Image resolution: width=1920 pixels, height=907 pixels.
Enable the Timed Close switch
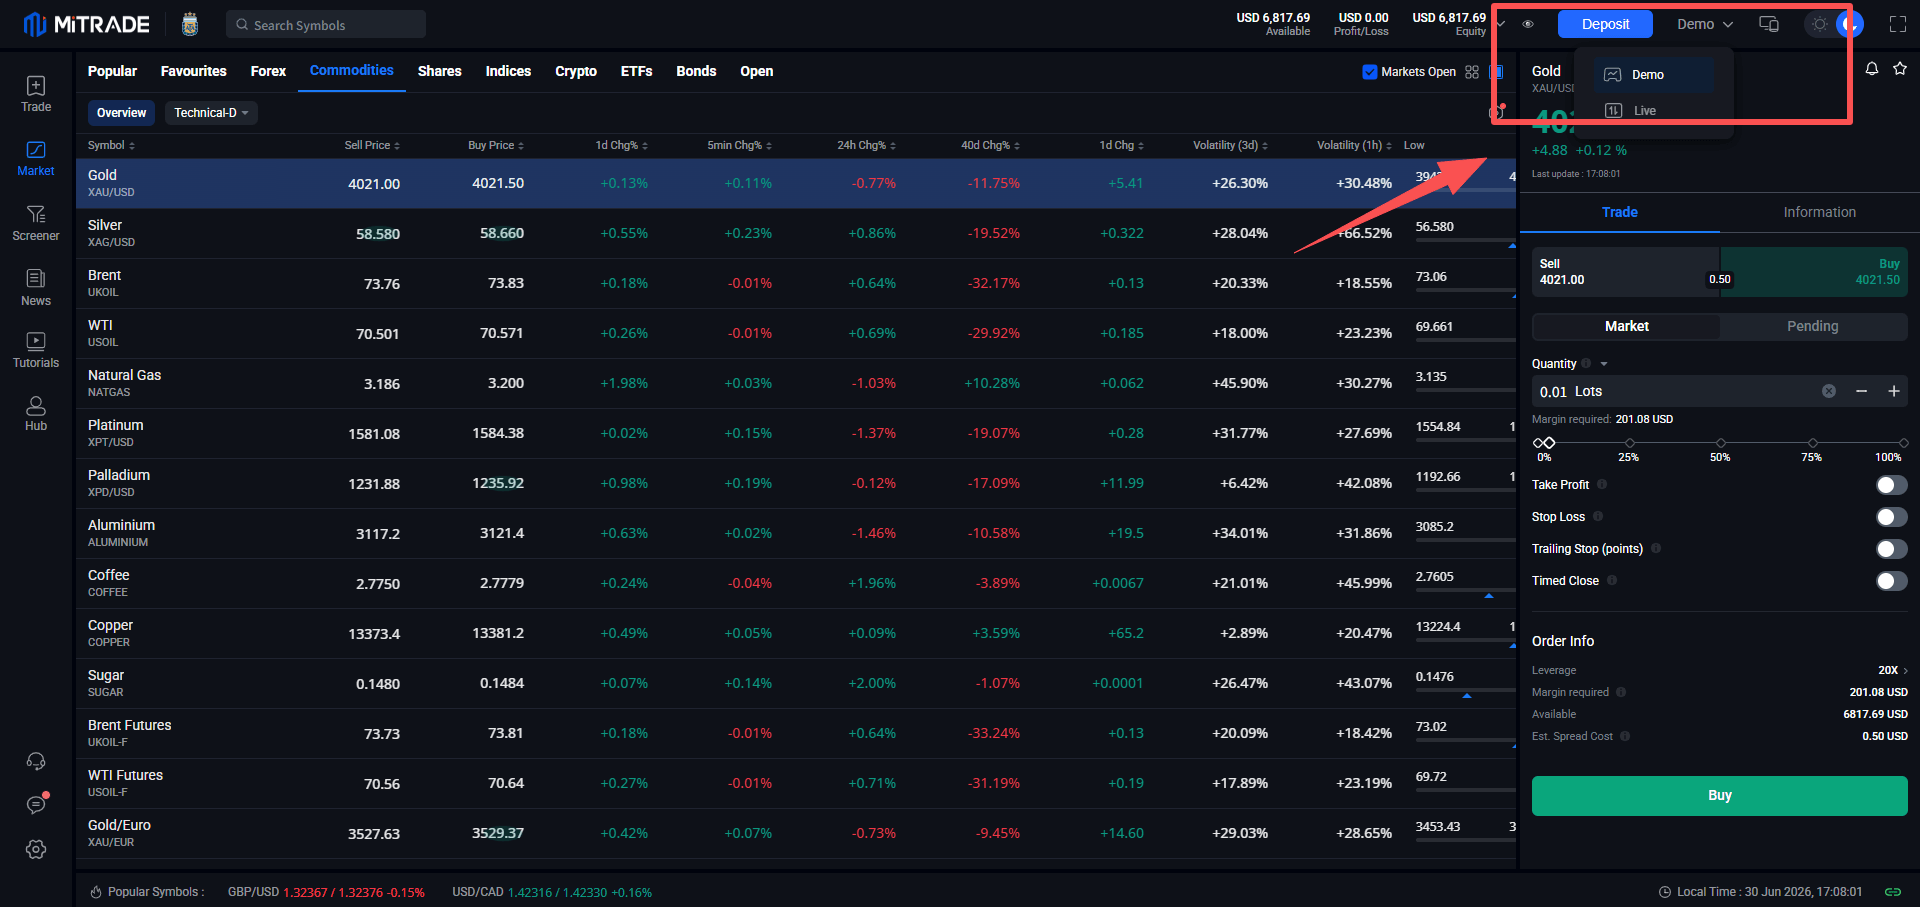click(1892, 581)
